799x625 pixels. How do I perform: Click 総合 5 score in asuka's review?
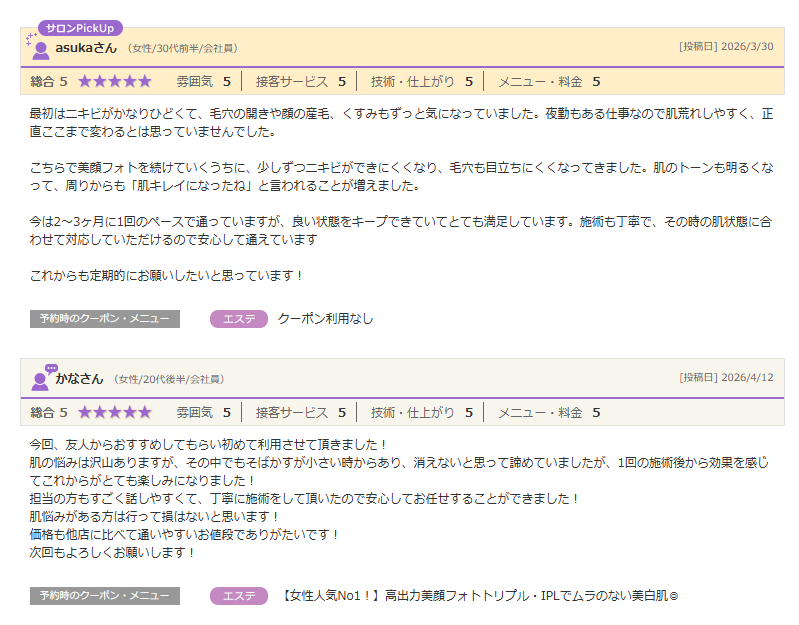pos(49,81)
